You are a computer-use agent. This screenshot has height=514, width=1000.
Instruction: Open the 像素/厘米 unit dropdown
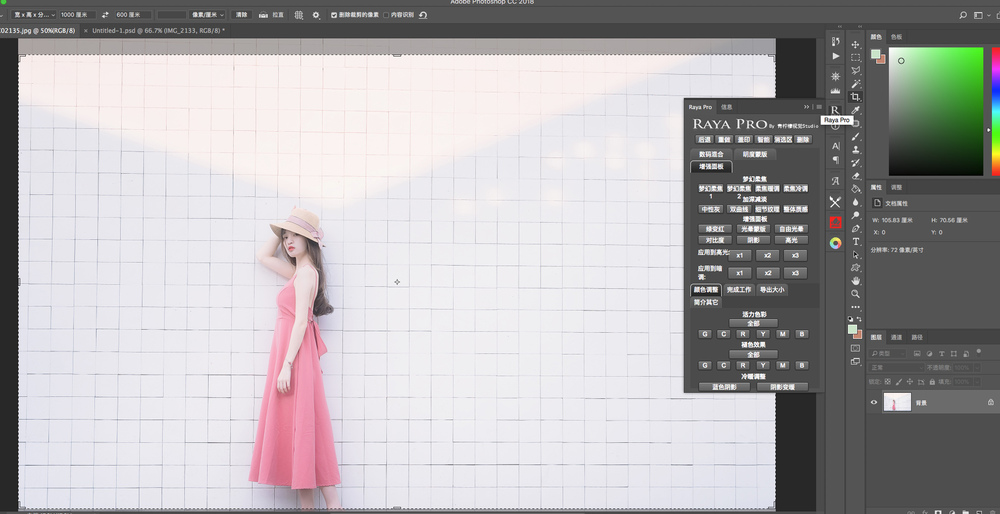pyautogui.click(x=207, y=15)
